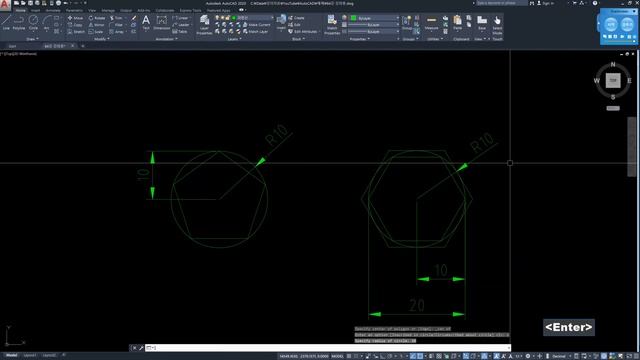Open the Home ribbon tab
The image size is (640, 360).
point(20,10)
